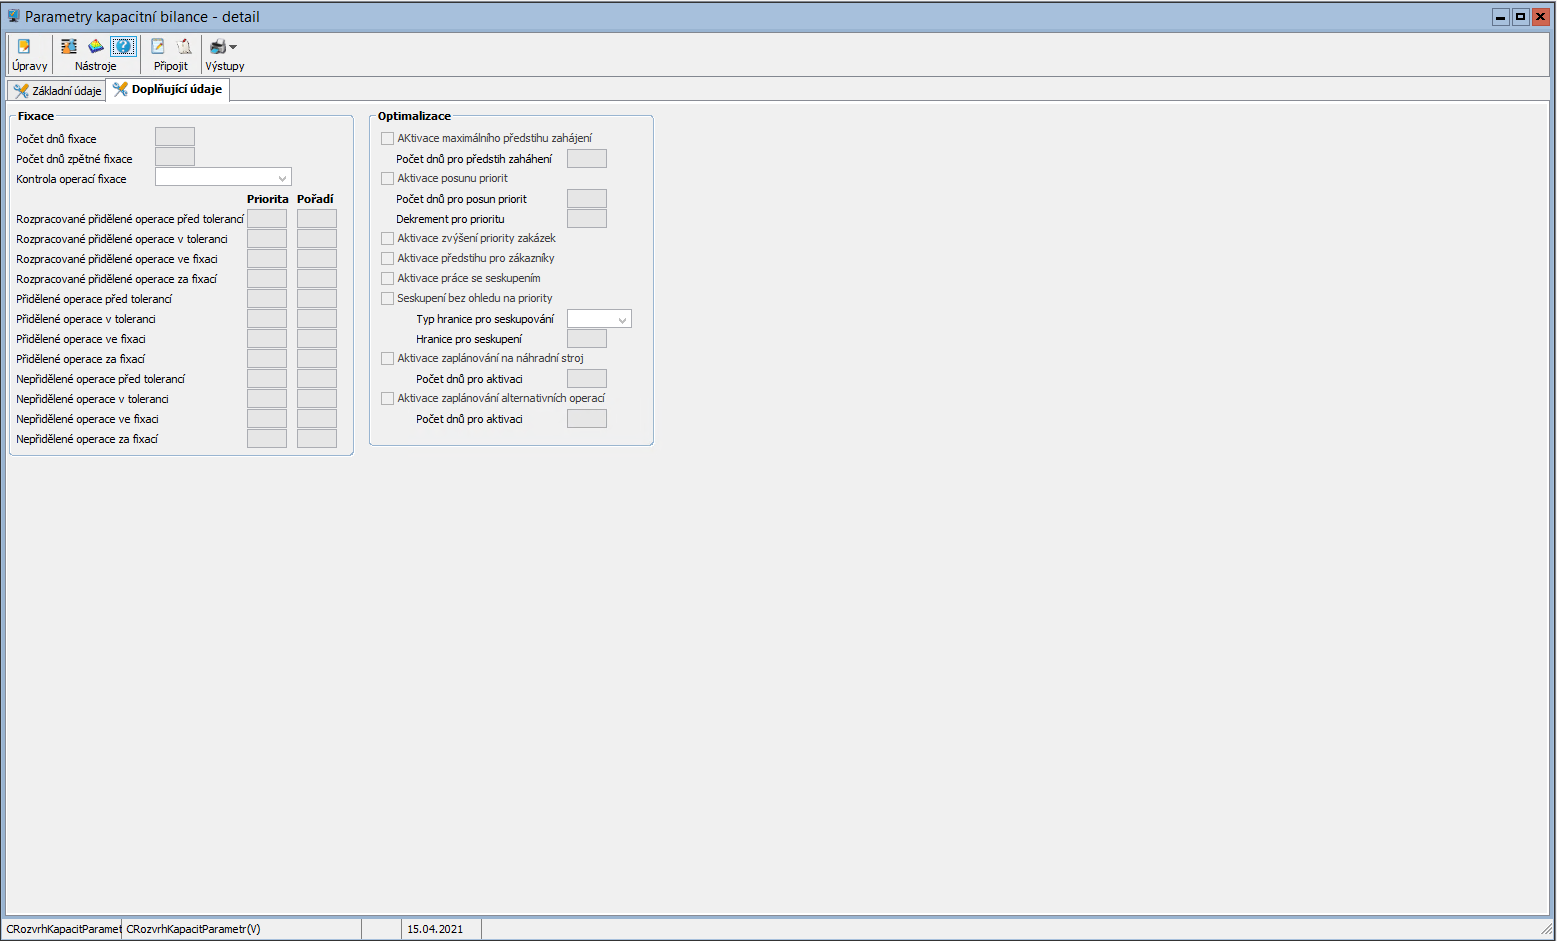This screenshot has height=941, width=1557.
Task: Tick Aktivace zaplánování alternativních operací checkbox
Action: pyautogui.click(x=388, y=399)
